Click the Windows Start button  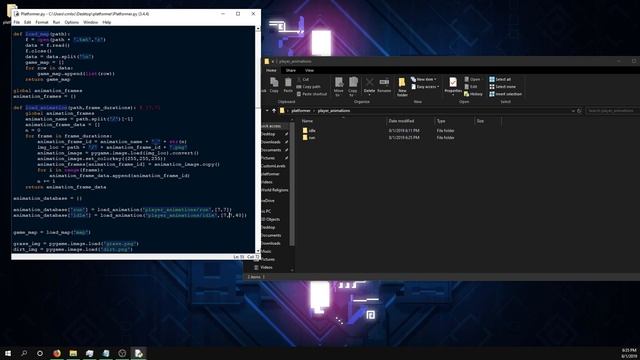click(8, 353)
